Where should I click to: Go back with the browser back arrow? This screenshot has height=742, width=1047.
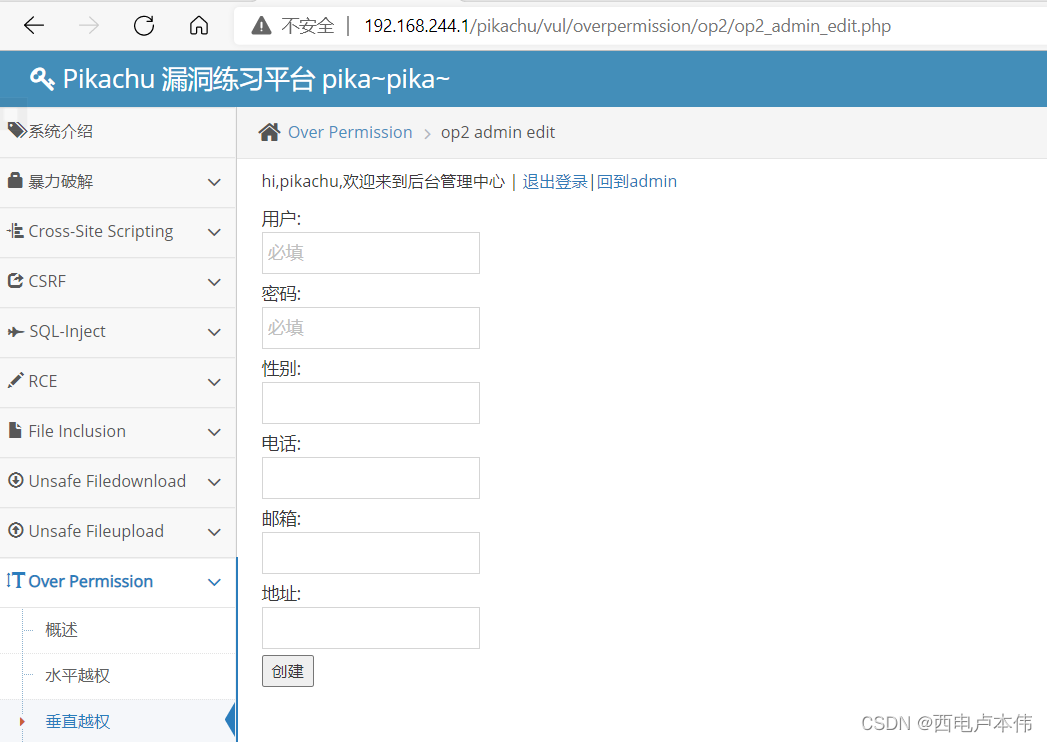33,25
